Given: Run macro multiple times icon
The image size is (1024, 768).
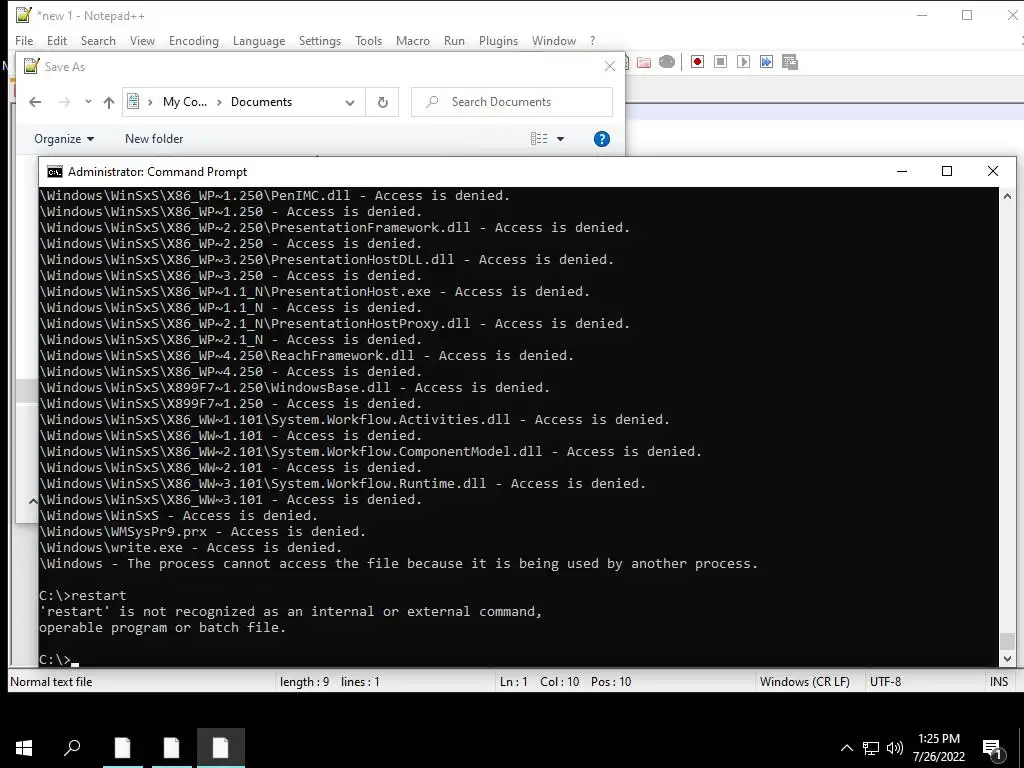Looking at the screenshot, I should [766, 62].
